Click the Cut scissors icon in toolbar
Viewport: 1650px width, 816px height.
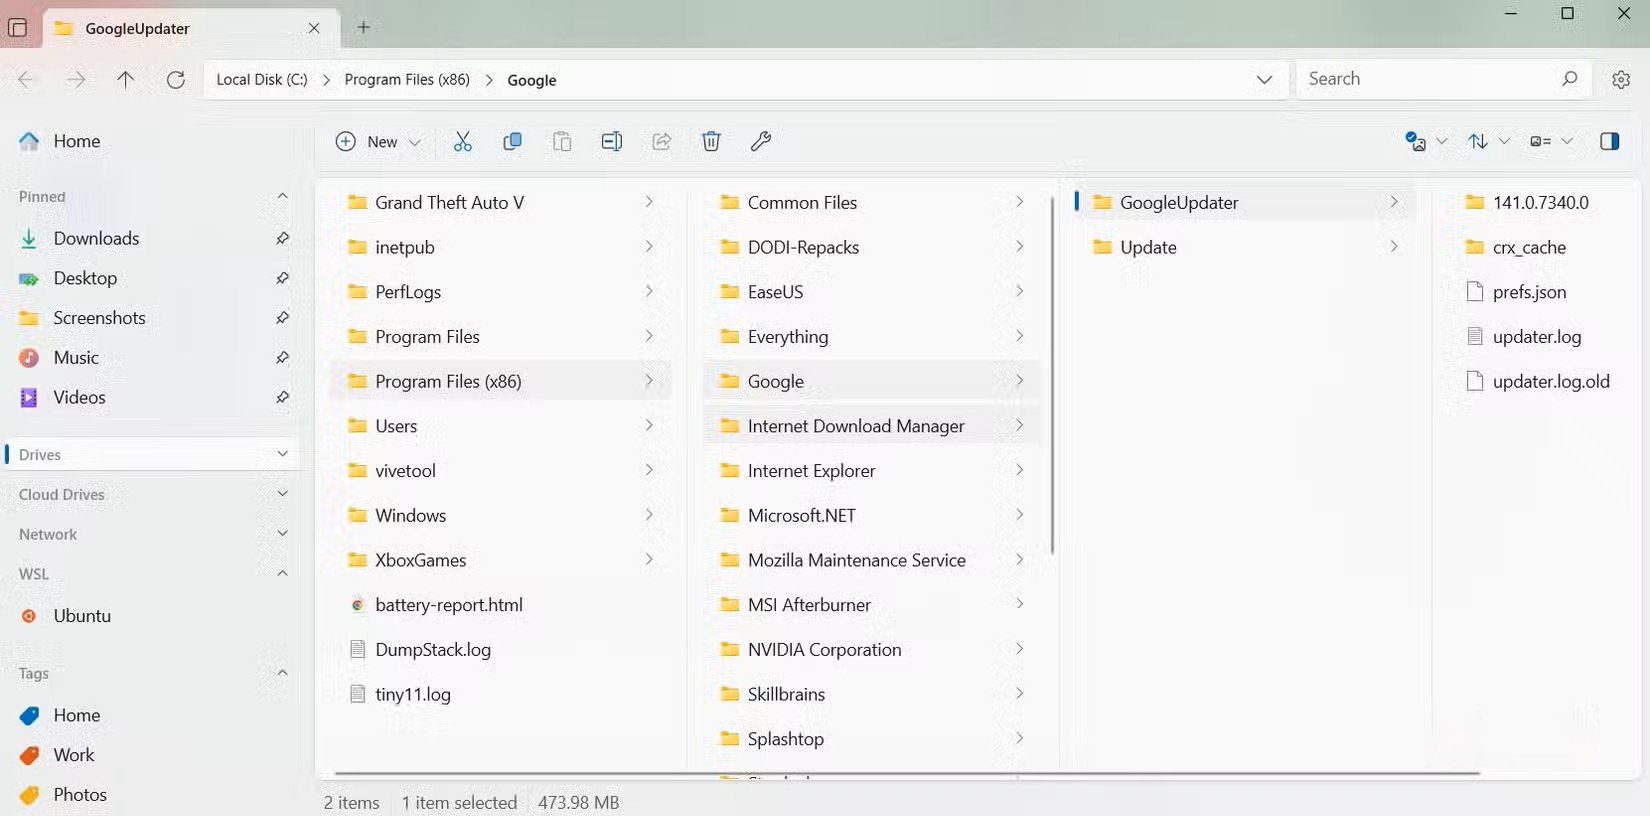[462, 142]
